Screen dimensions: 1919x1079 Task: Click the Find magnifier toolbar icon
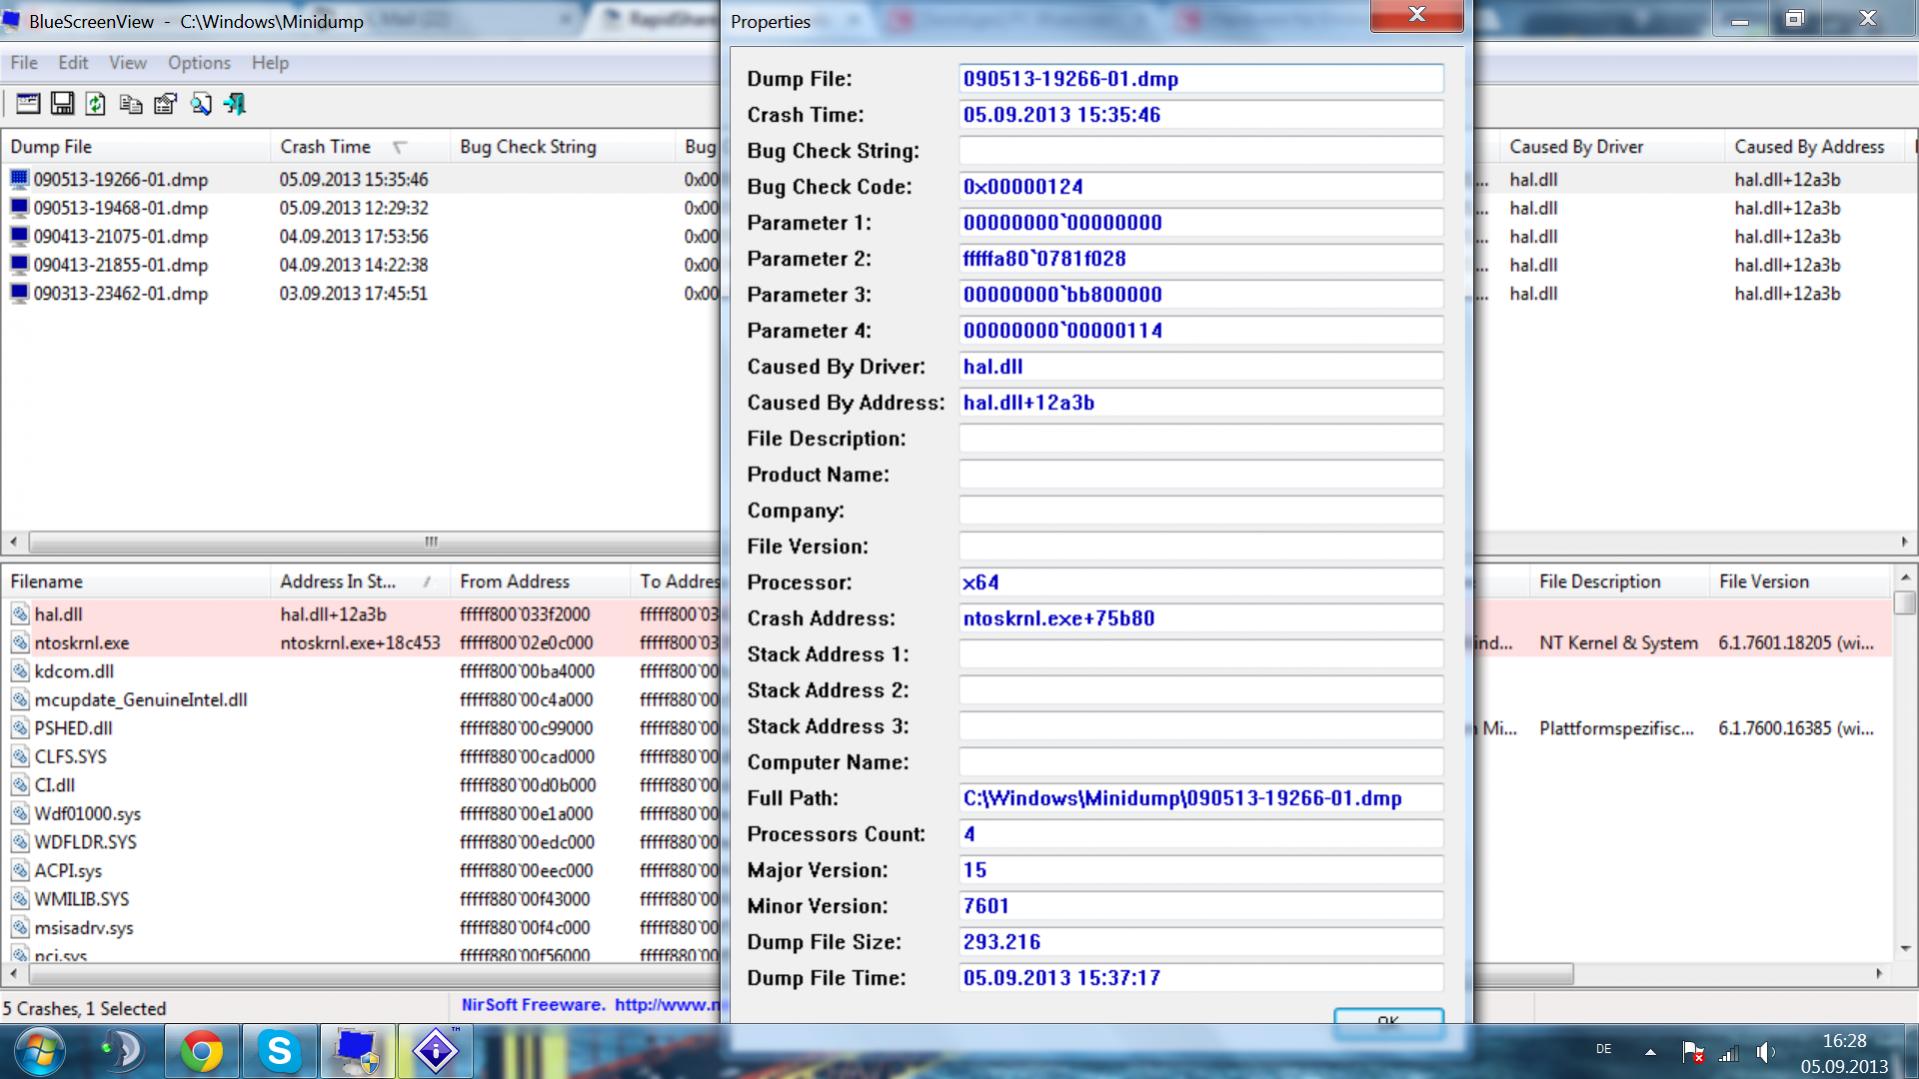(x=200, y=103)
